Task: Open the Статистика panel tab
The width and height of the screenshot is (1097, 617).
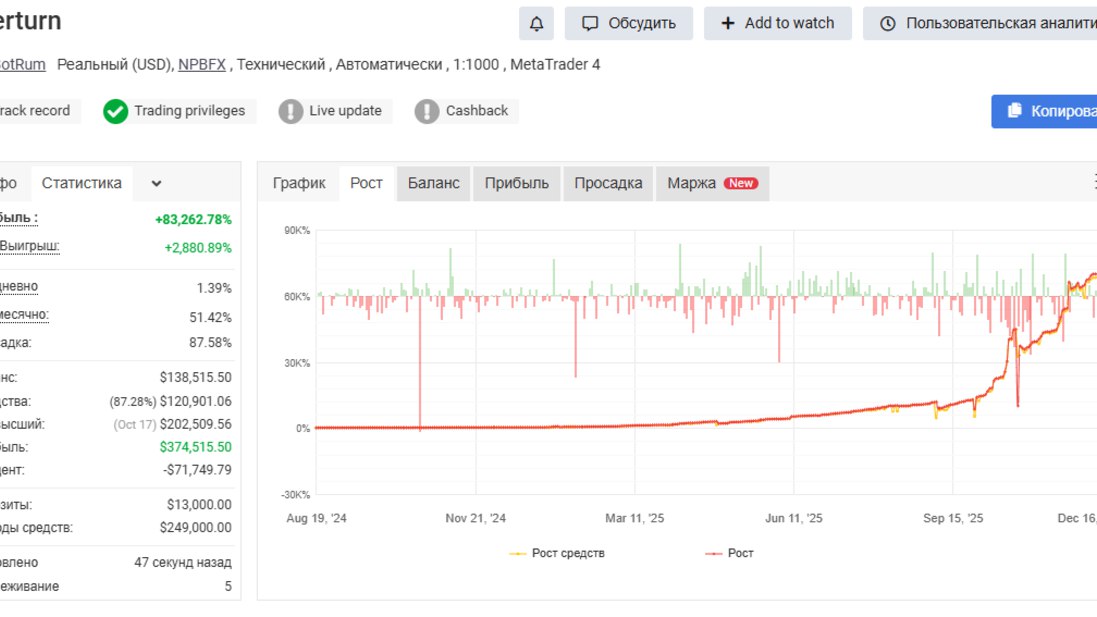Action: [x=81, y=183]
